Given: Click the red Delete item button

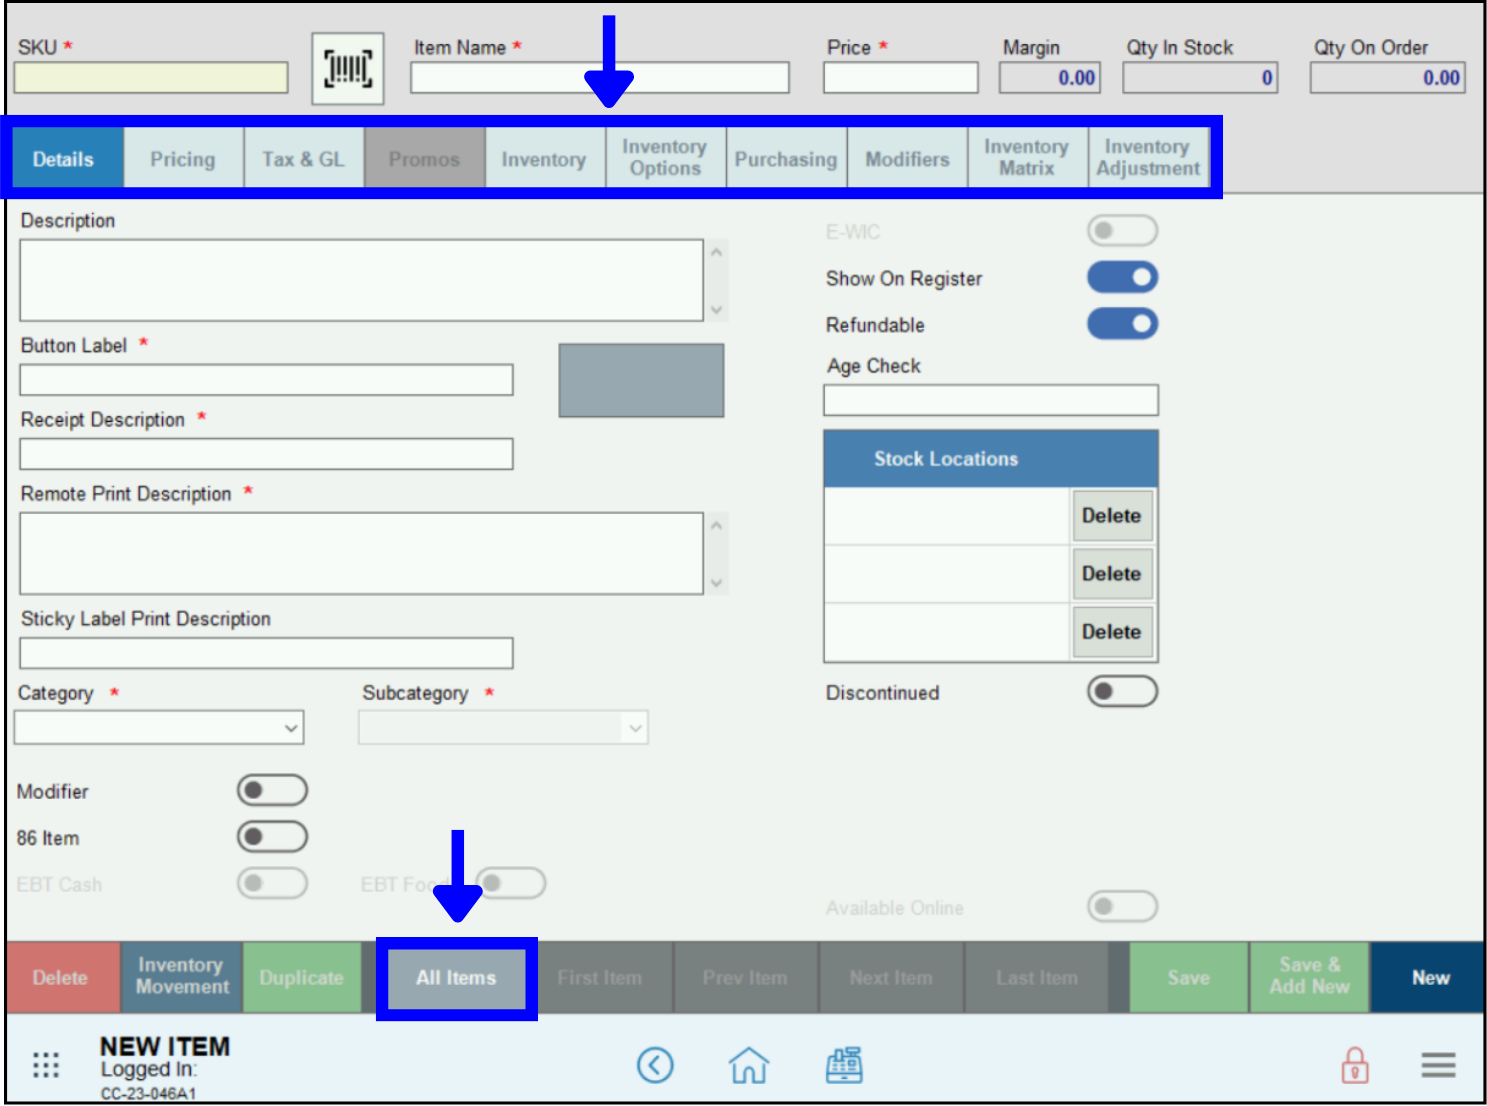Looking at the screenshot, I should coord(61,977).
